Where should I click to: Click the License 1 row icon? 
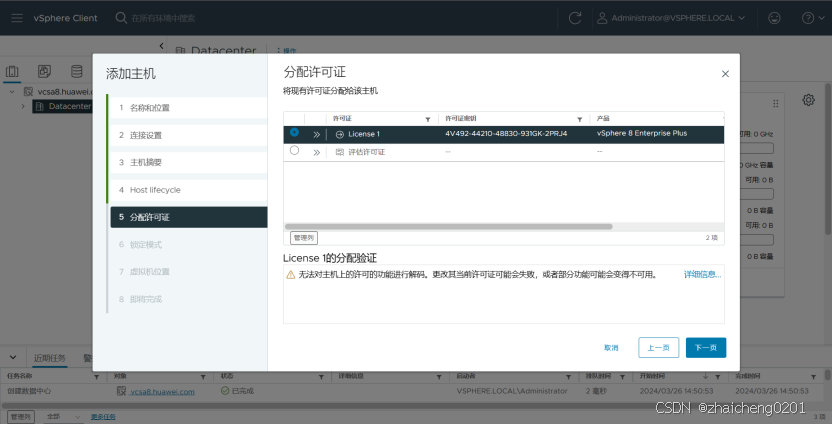tap(340, 134)
